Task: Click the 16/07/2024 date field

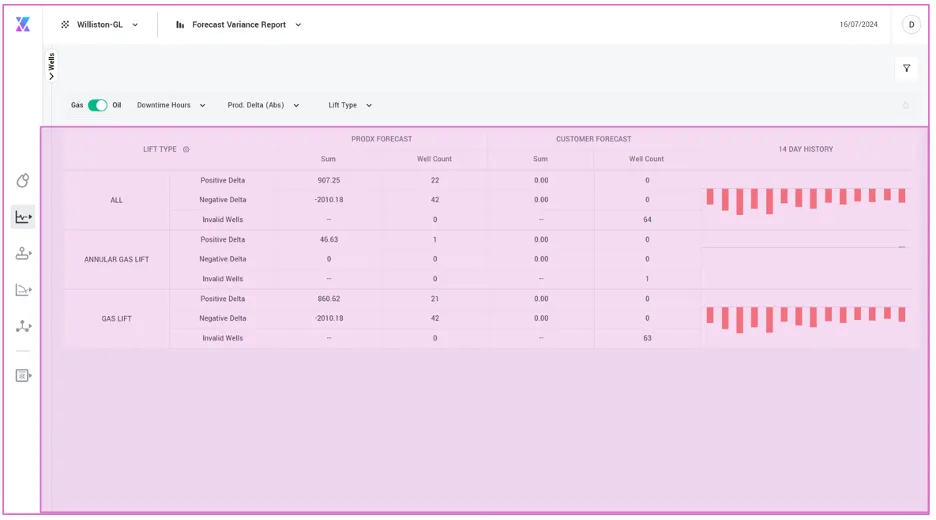Action: (x=858, y=24)
